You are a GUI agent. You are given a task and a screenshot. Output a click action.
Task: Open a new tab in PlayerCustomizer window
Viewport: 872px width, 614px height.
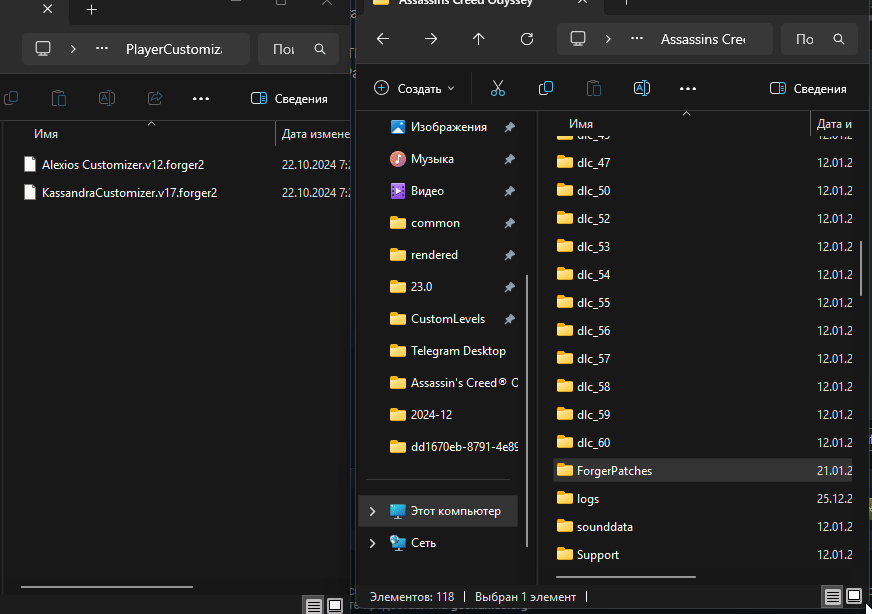[x=92, y=9]
